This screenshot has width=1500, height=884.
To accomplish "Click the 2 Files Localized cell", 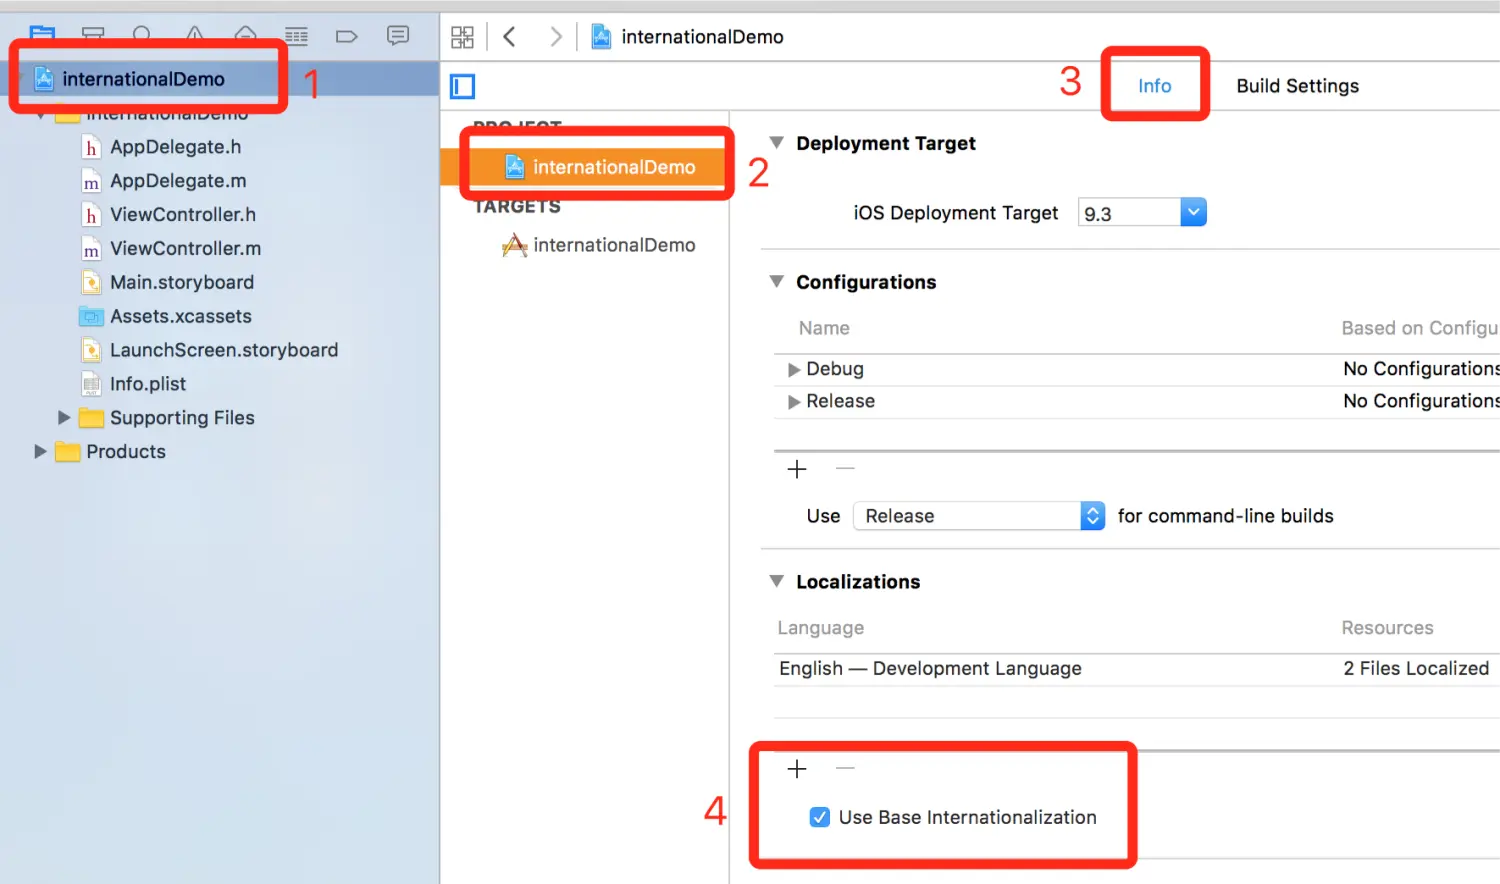I will click(1416, 669).
